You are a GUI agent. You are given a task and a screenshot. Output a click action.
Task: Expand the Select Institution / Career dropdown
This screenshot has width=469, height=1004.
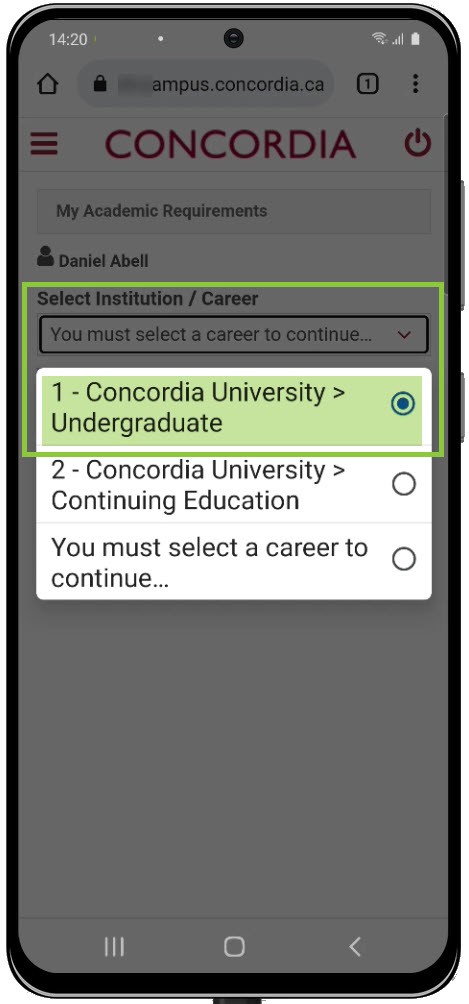(234, 334)
